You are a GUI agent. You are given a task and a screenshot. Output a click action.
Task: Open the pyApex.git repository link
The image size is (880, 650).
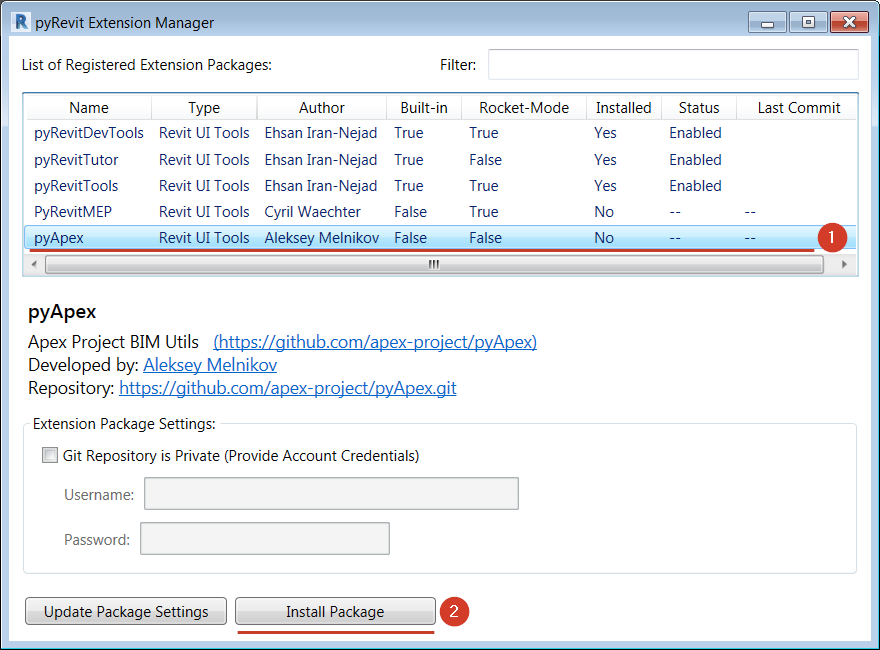287,388
